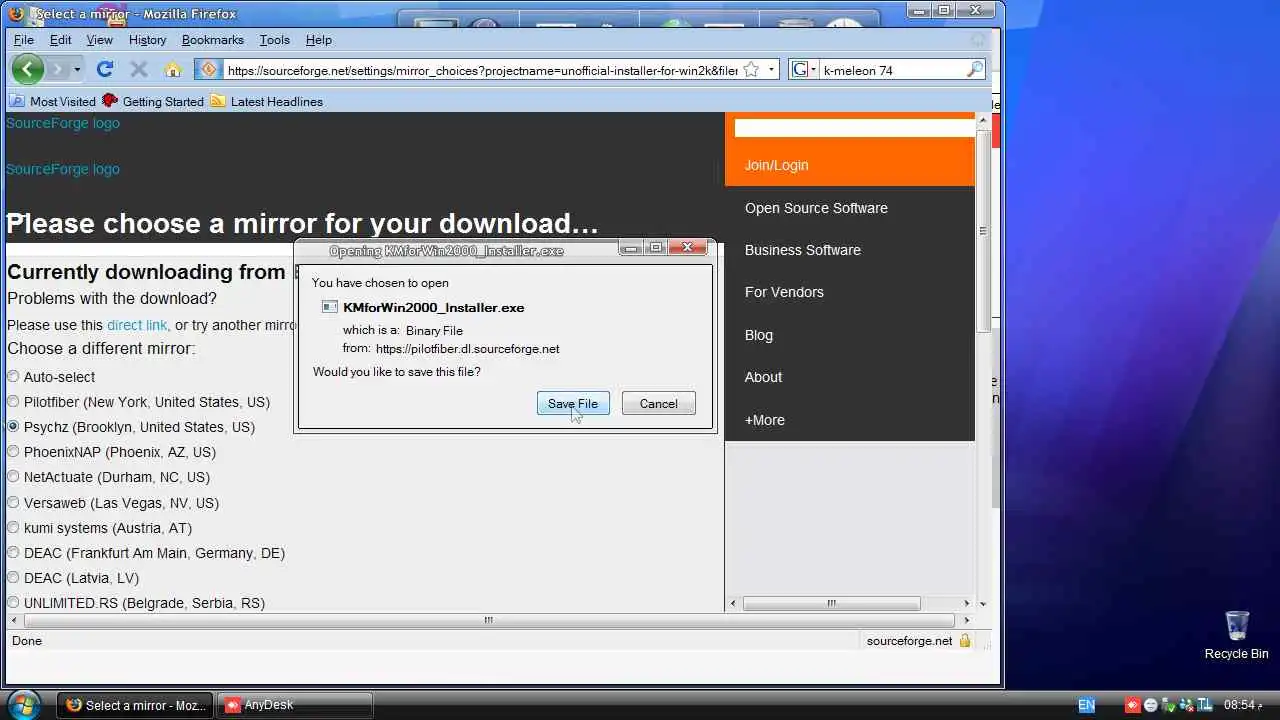
Task: Click the secure padlock icon in status bar
Action: (965, 640)
